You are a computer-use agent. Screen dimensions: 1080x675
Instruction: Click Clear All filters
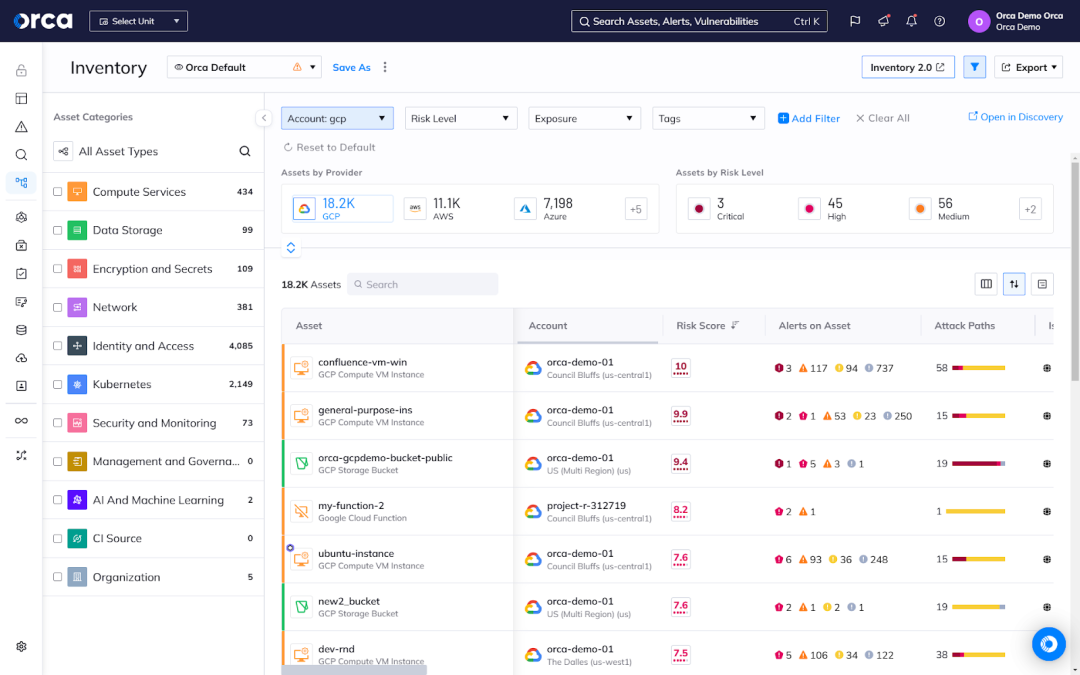point(882,118)
